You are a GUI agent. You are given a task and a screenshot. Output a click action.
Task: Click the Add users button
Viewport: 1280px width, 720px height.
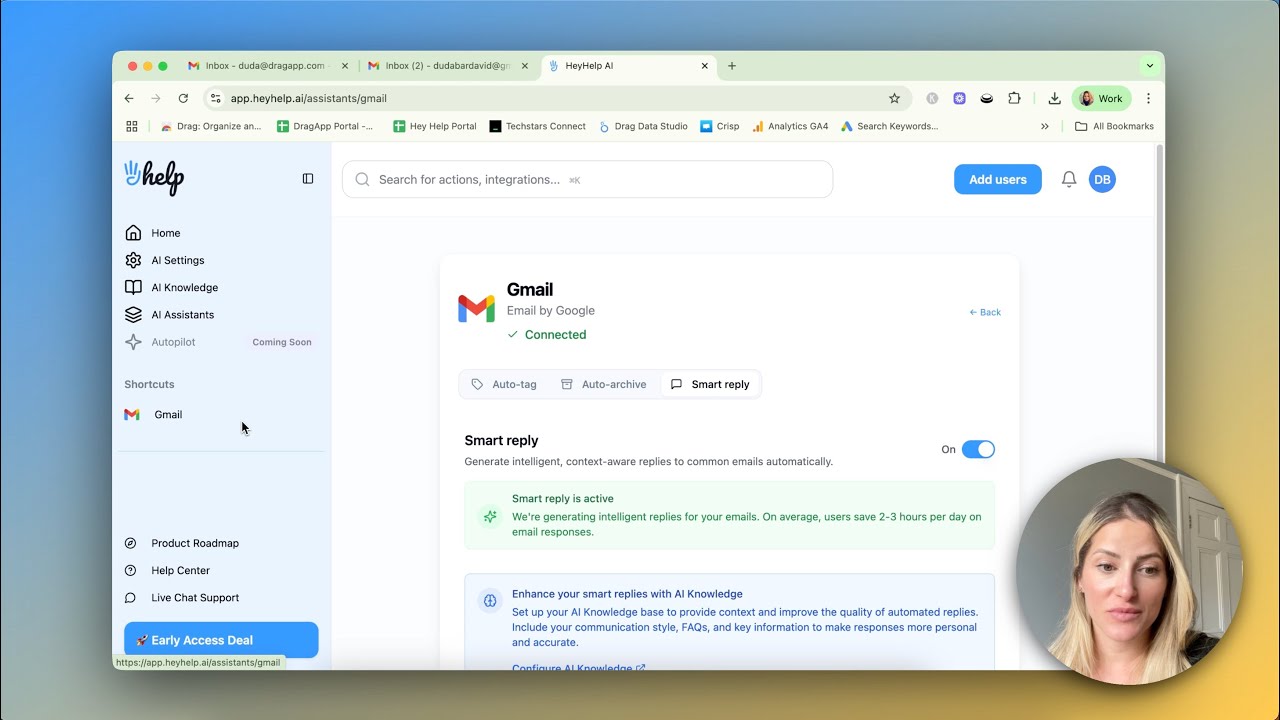point(997,179)
